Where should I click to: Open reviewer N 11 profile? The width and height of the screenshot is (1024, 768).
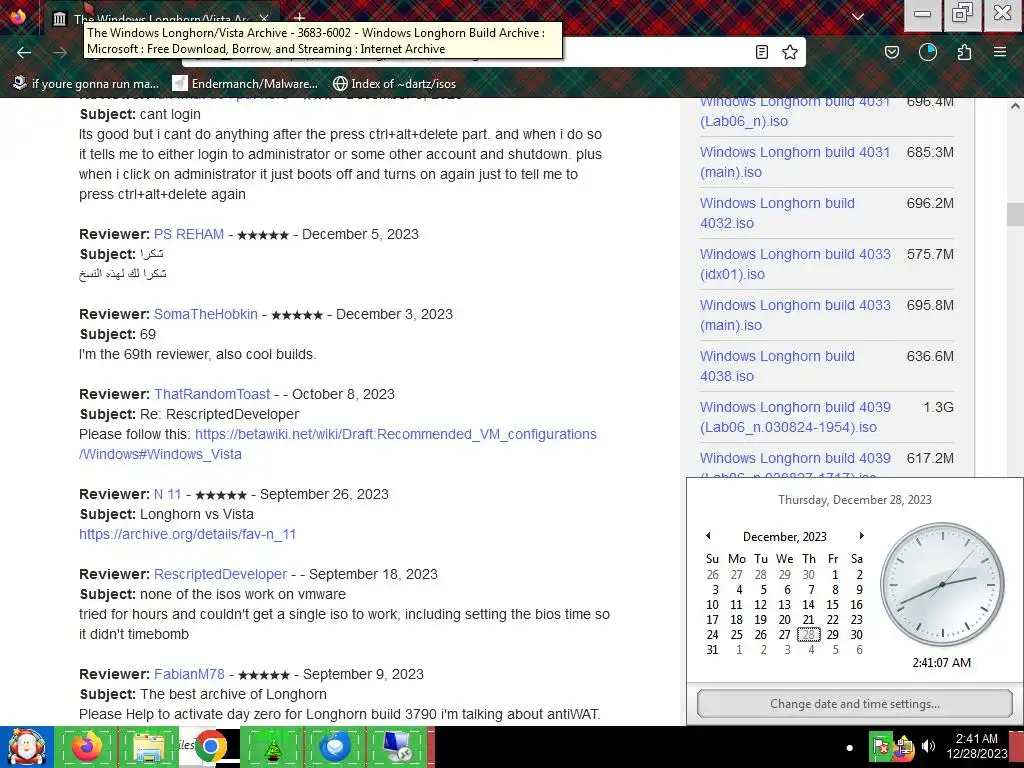click(x=168, y=494)
